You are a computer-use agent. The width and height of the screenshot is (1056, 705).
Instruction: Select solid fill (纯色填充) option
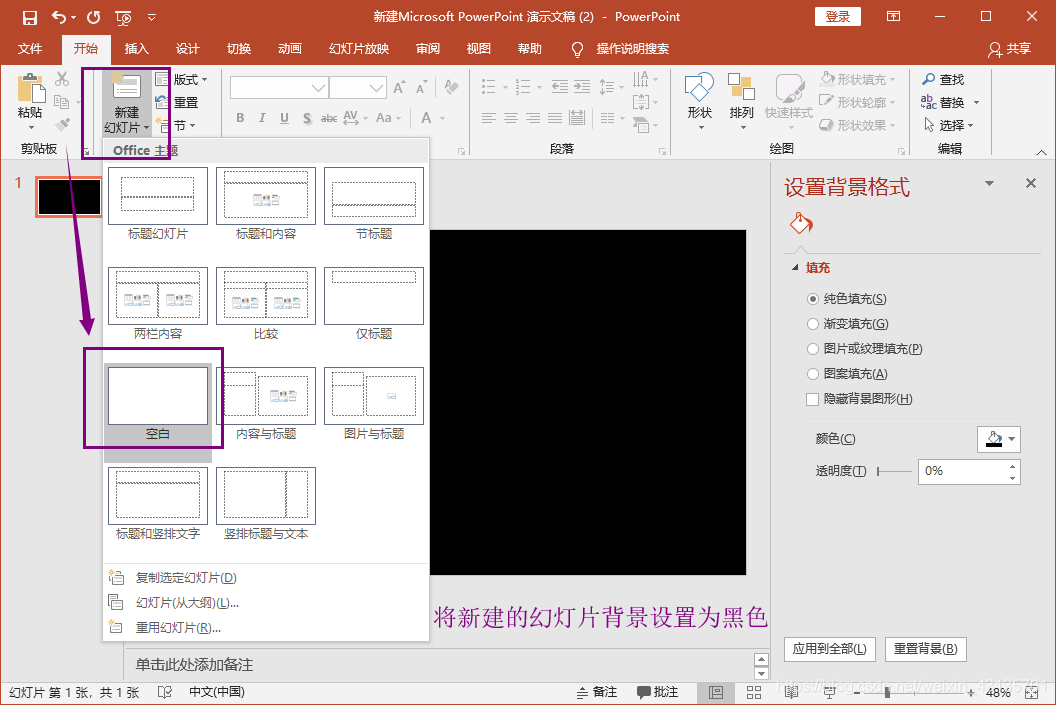(x=813, y=299)
